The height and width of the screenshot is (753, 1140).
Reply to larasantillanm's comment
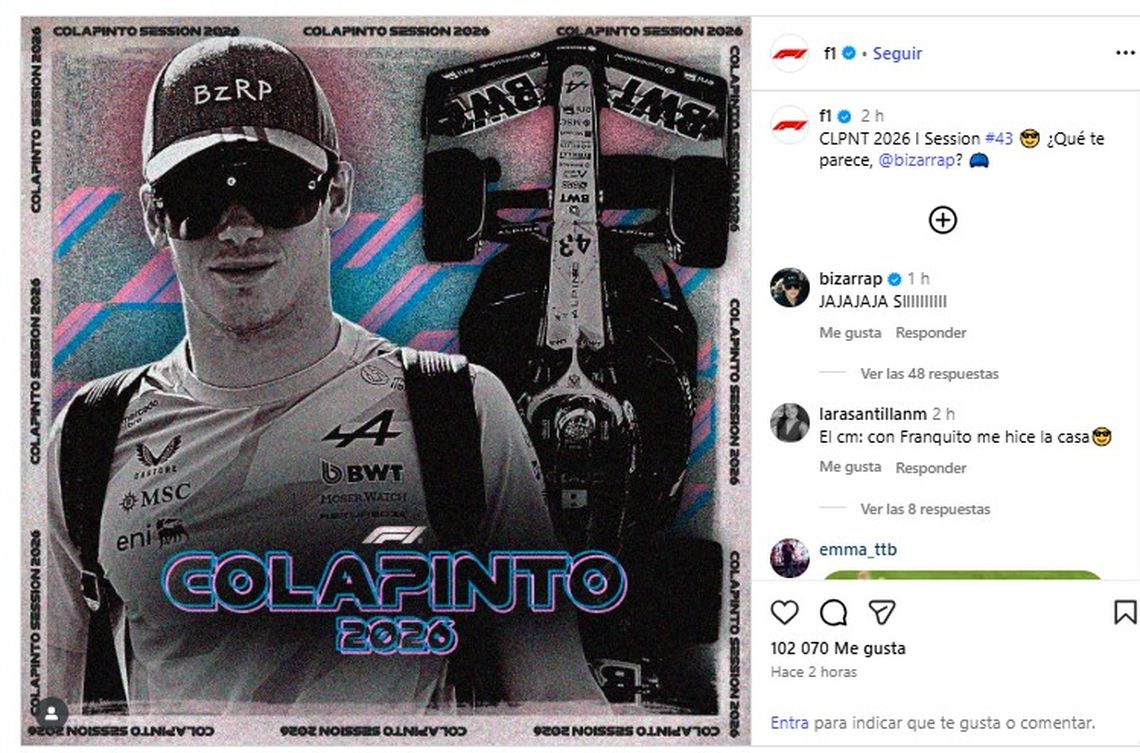coord(931,468)
